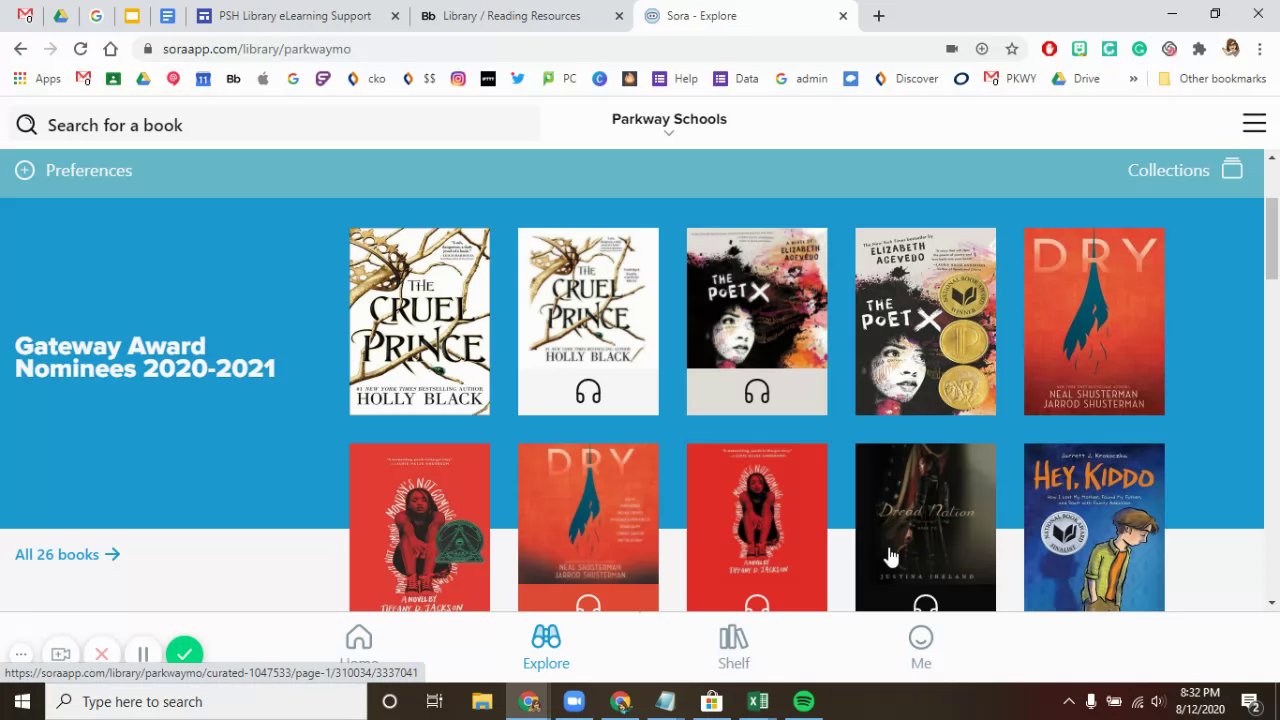
Task: Open the Instagram bookmark icon
Action: coord(458,78)
